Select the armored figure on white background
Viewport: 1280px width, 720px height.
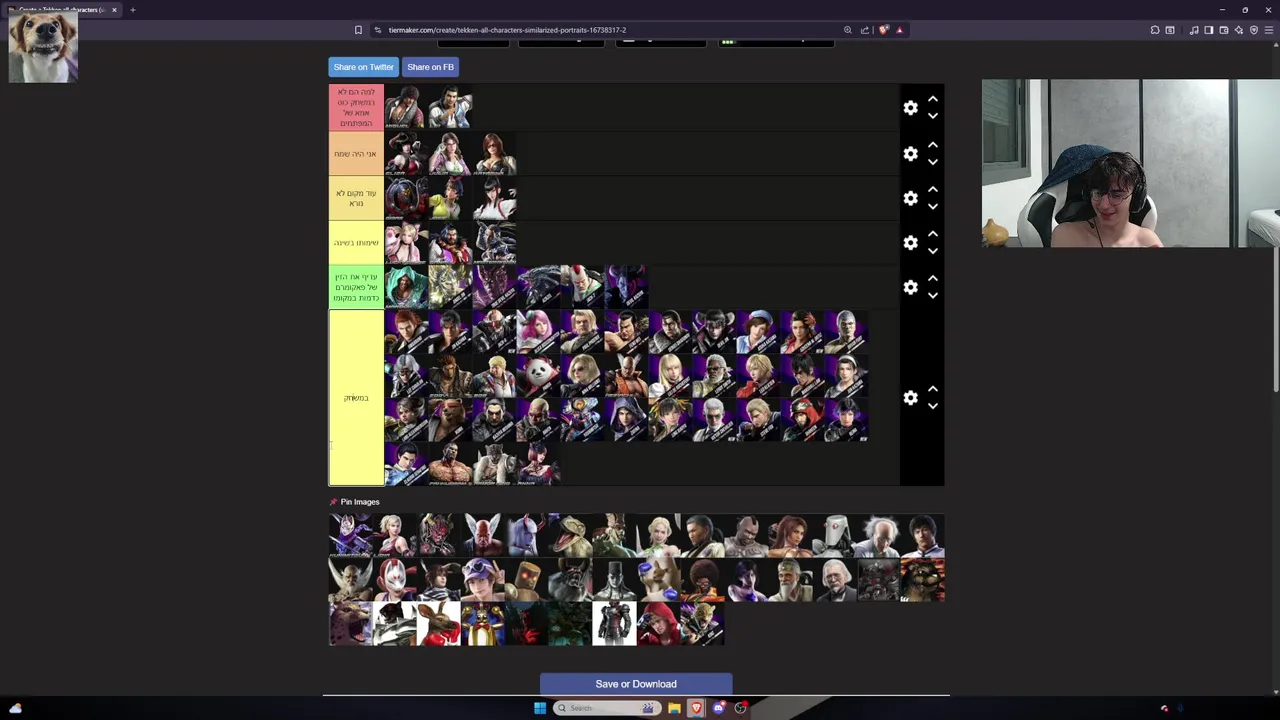614,624
